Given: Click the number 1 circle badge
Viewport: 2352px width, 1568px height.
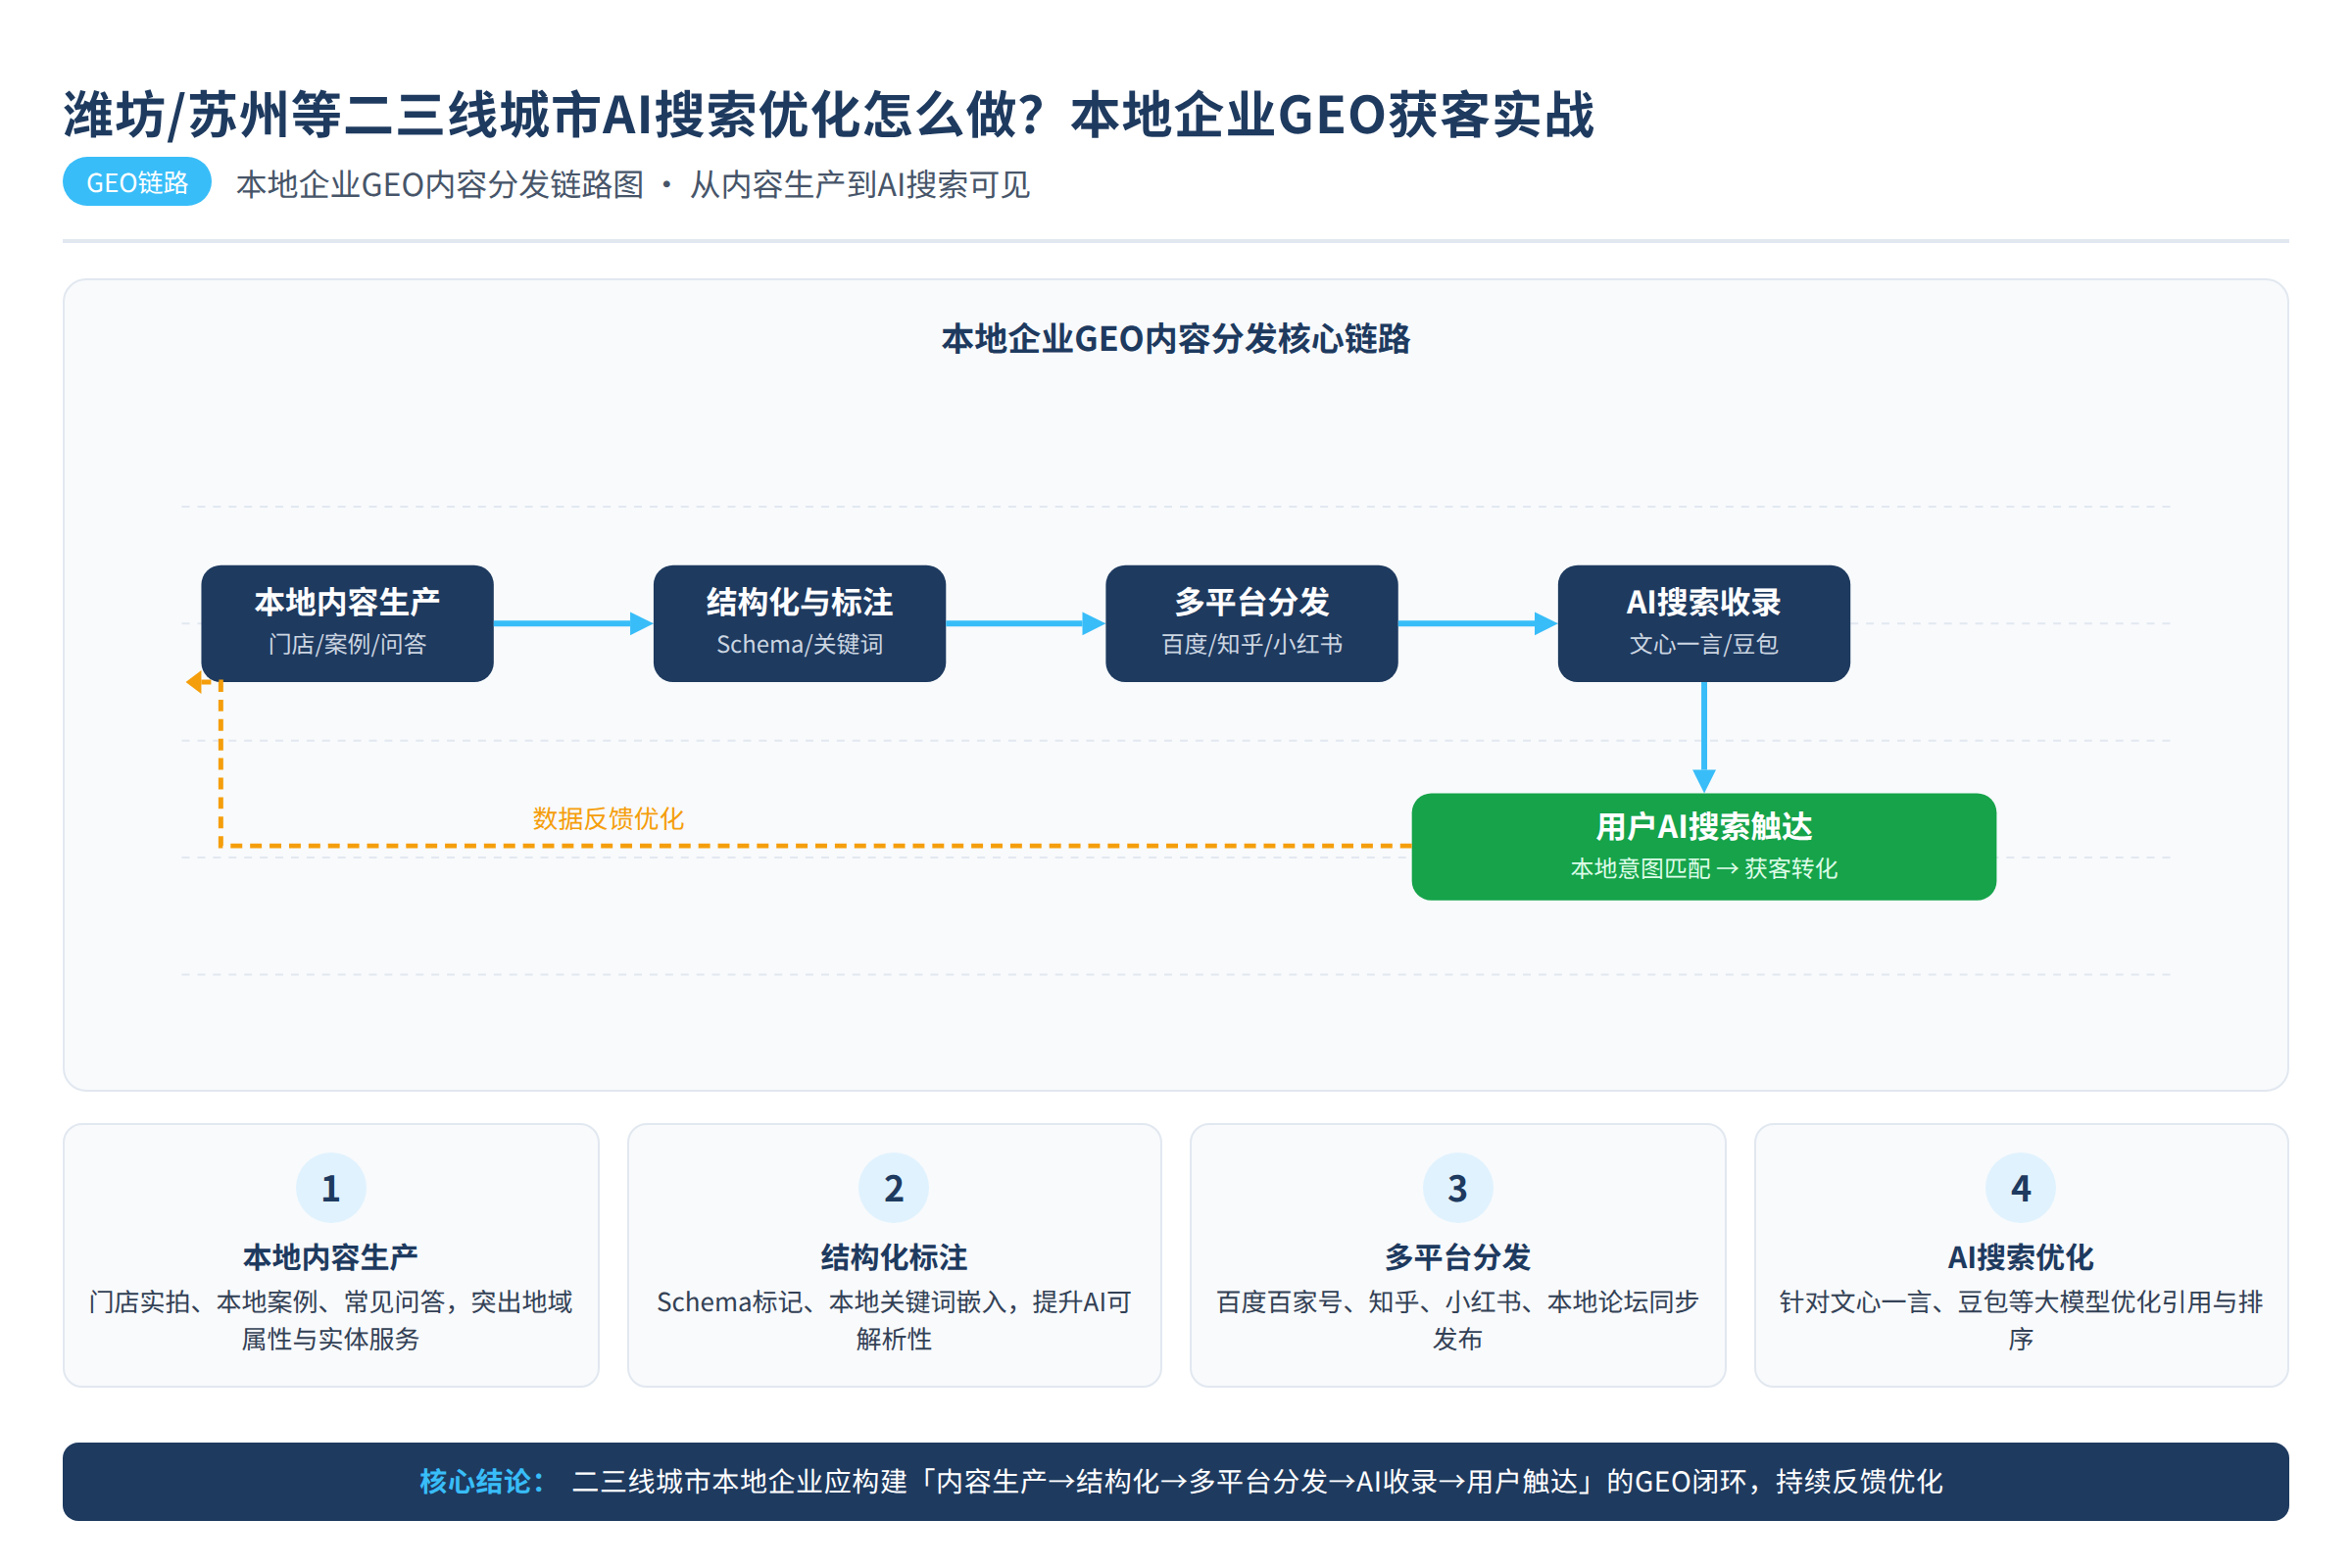Looking at the screenshot, I should click(331, 1187).
